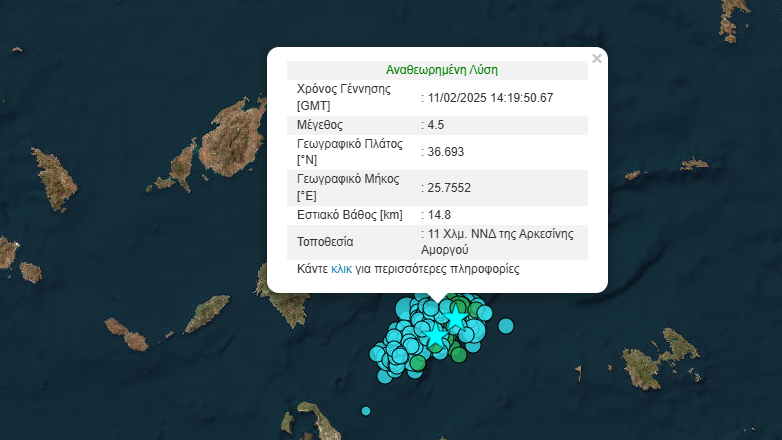Viewport: 782px width, 440px height.
Task: Select the green circle below the lower star
Action: click(x=457, y=354)
